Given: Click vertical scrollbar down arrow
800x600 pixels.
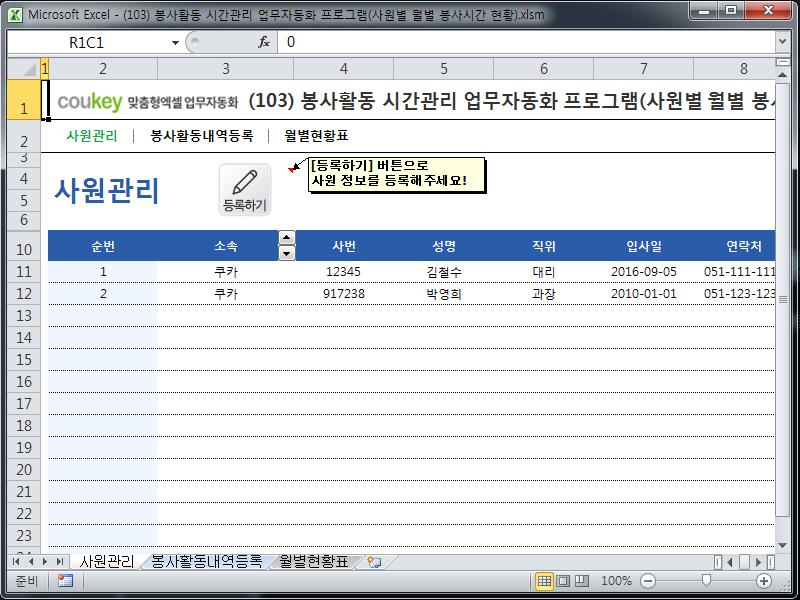Looking at the screenshot, I should click(x=782, y=546).
